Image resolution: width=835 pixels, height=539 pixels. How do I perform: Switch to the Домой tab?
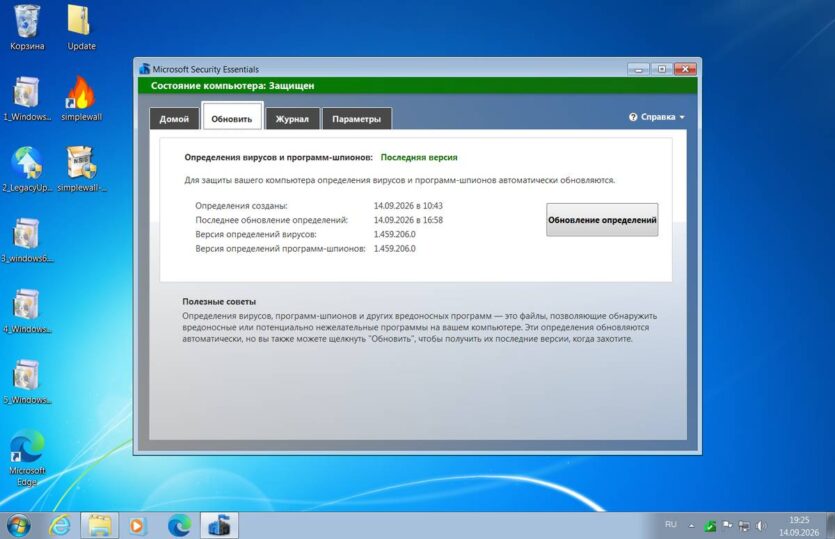(174, 119)
